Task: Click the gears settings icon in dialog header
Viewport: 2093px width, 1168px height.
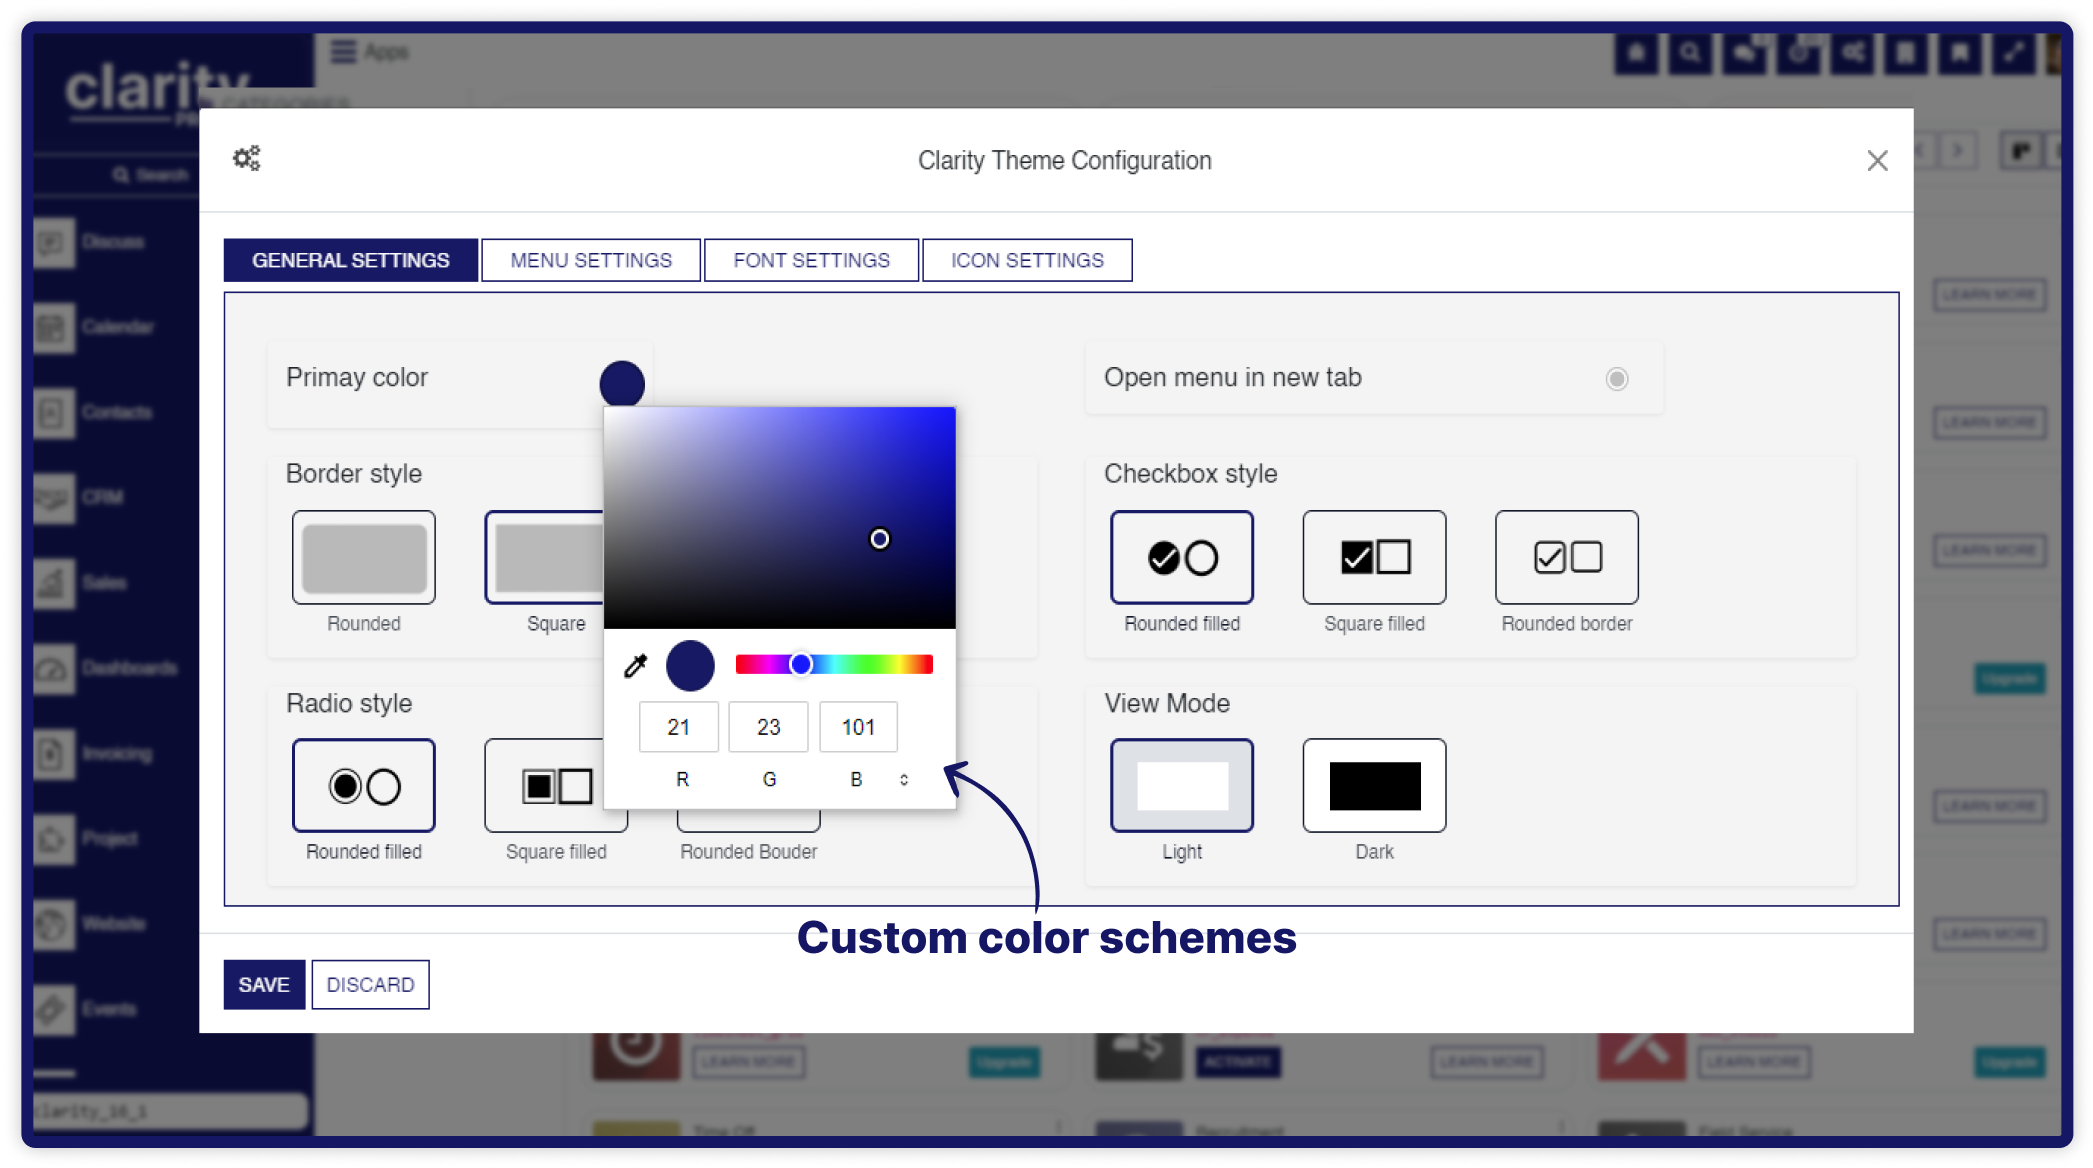Action: coord(246,159)
